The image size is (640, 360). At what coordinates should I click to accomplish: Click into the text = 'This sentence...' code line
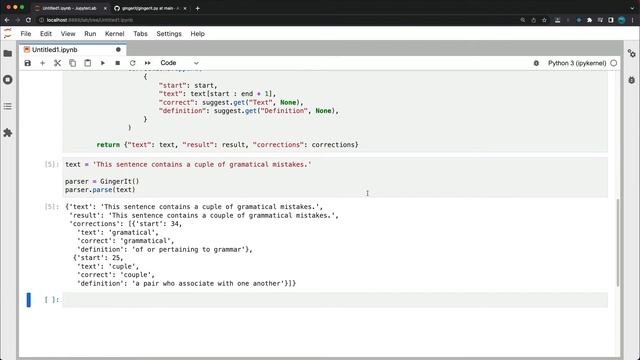point(188,164)
